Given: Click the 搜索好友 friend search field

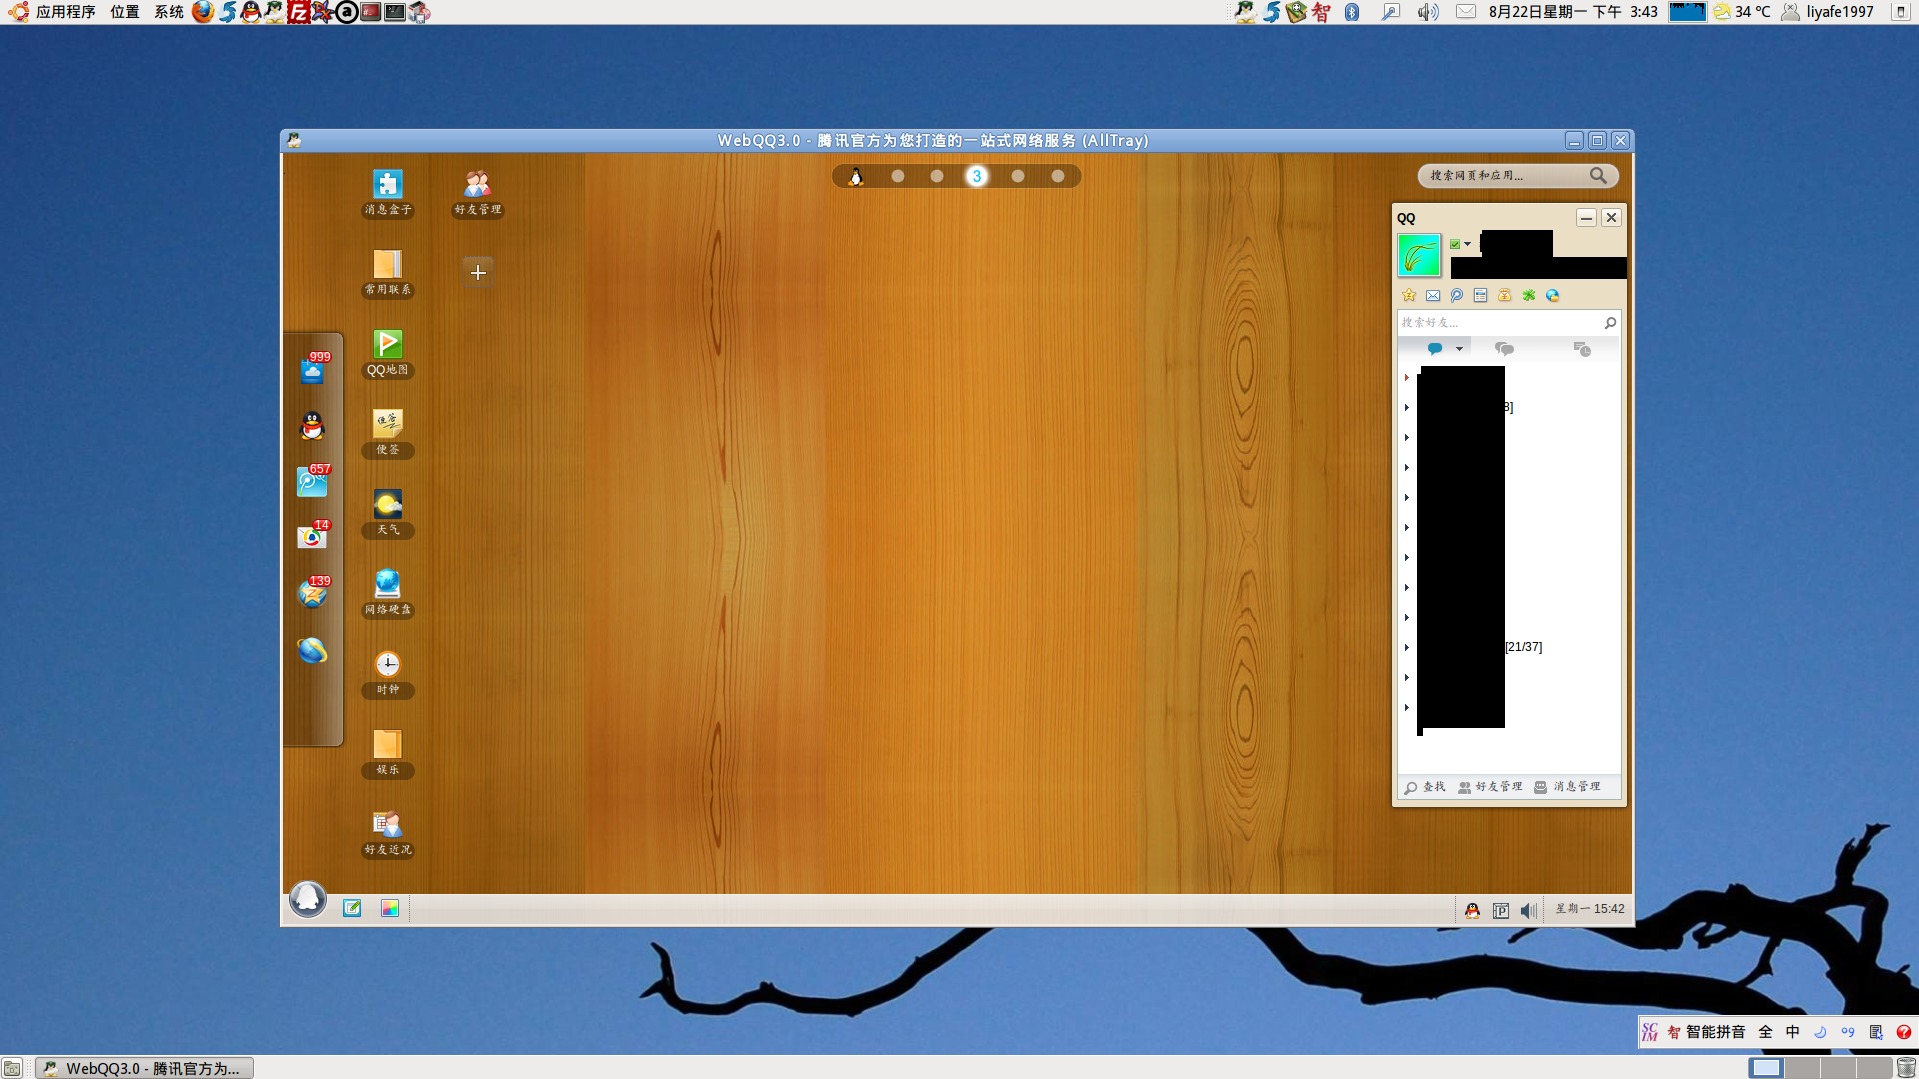Looking at the screenshot, I should coord(1499,322).
